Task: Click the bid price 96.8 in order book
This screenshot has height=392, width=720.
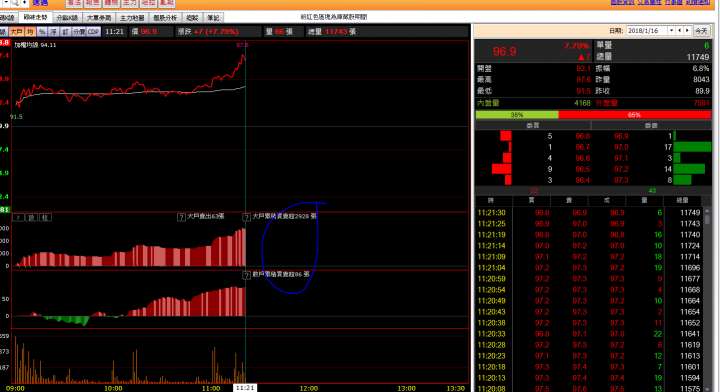Action: [582, 136]
